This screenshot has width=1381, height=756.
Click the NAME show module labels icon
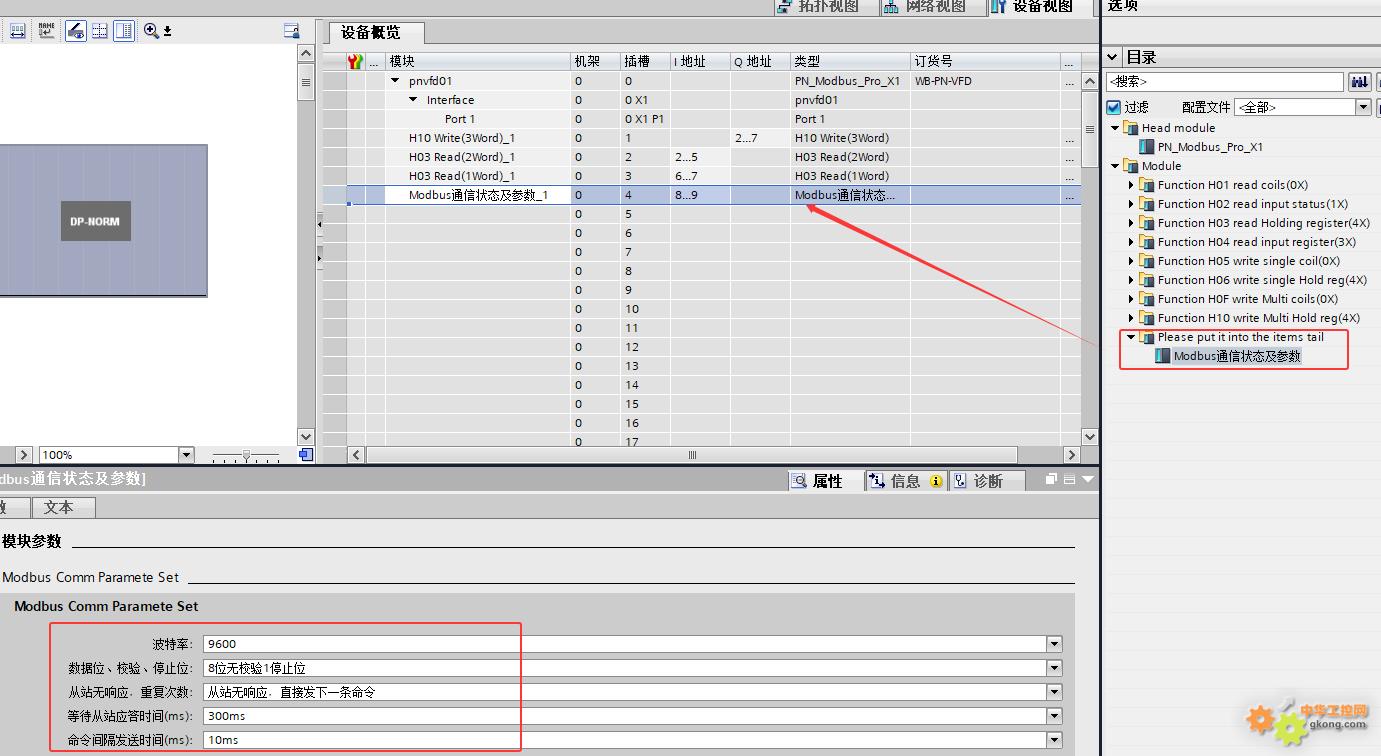click(47, 31)
